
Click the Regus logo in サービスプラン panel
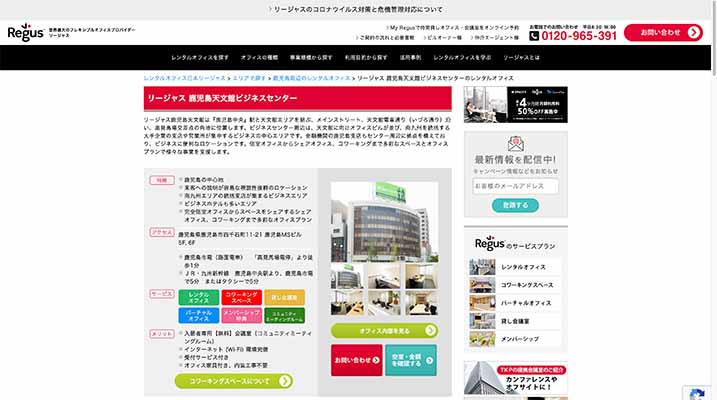[490, 243]
